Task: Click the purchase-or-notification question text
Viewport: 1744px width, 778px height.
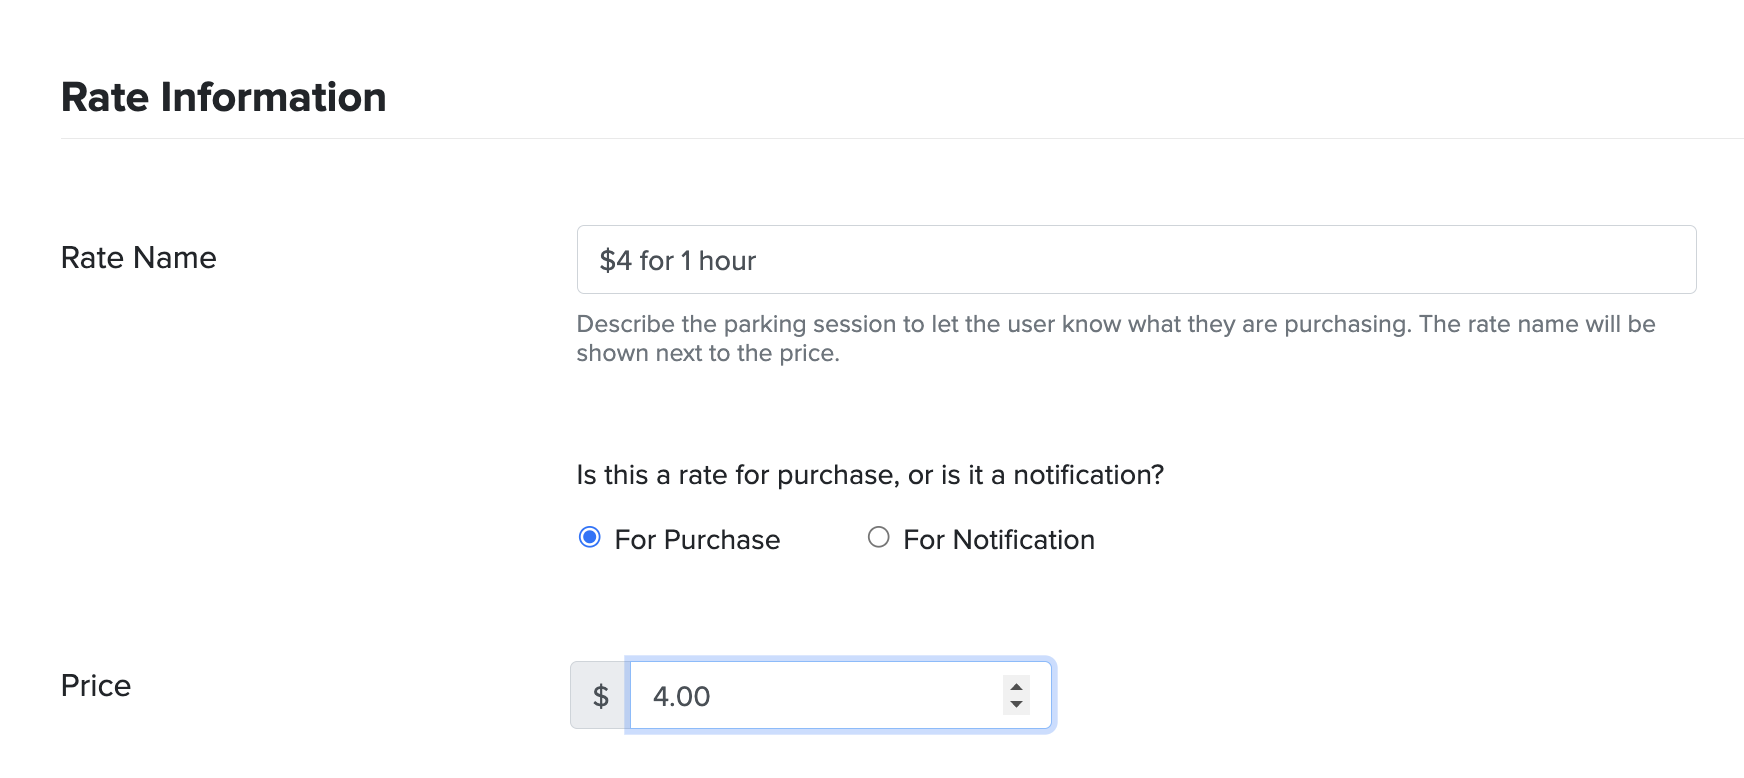Action: [x=870, y=474]
